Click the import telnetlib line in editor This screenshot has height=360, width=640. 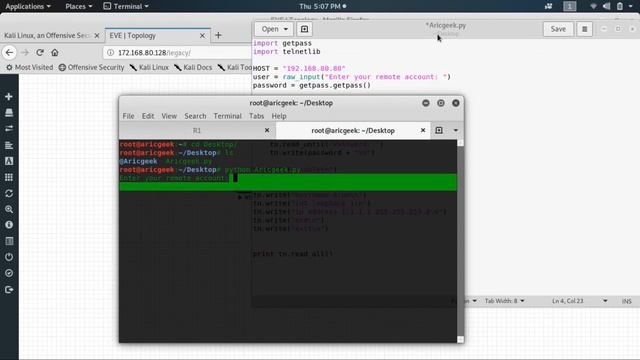tap(287, 51)
